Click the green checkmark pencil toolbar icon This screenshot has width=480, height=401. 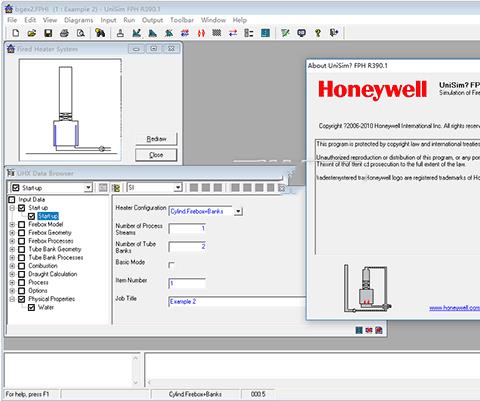[285, 33]
